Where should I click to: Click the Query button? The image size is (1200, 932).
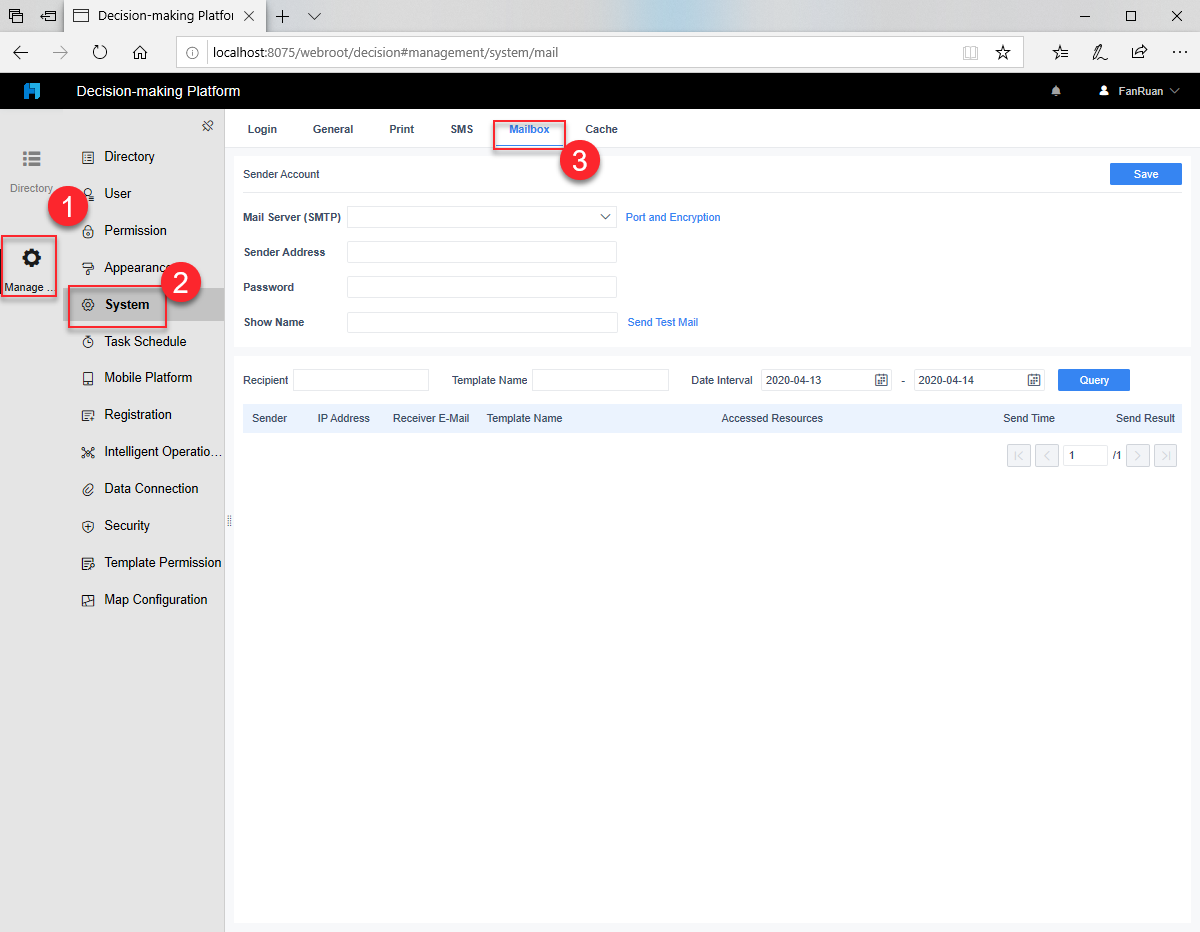1093,379
